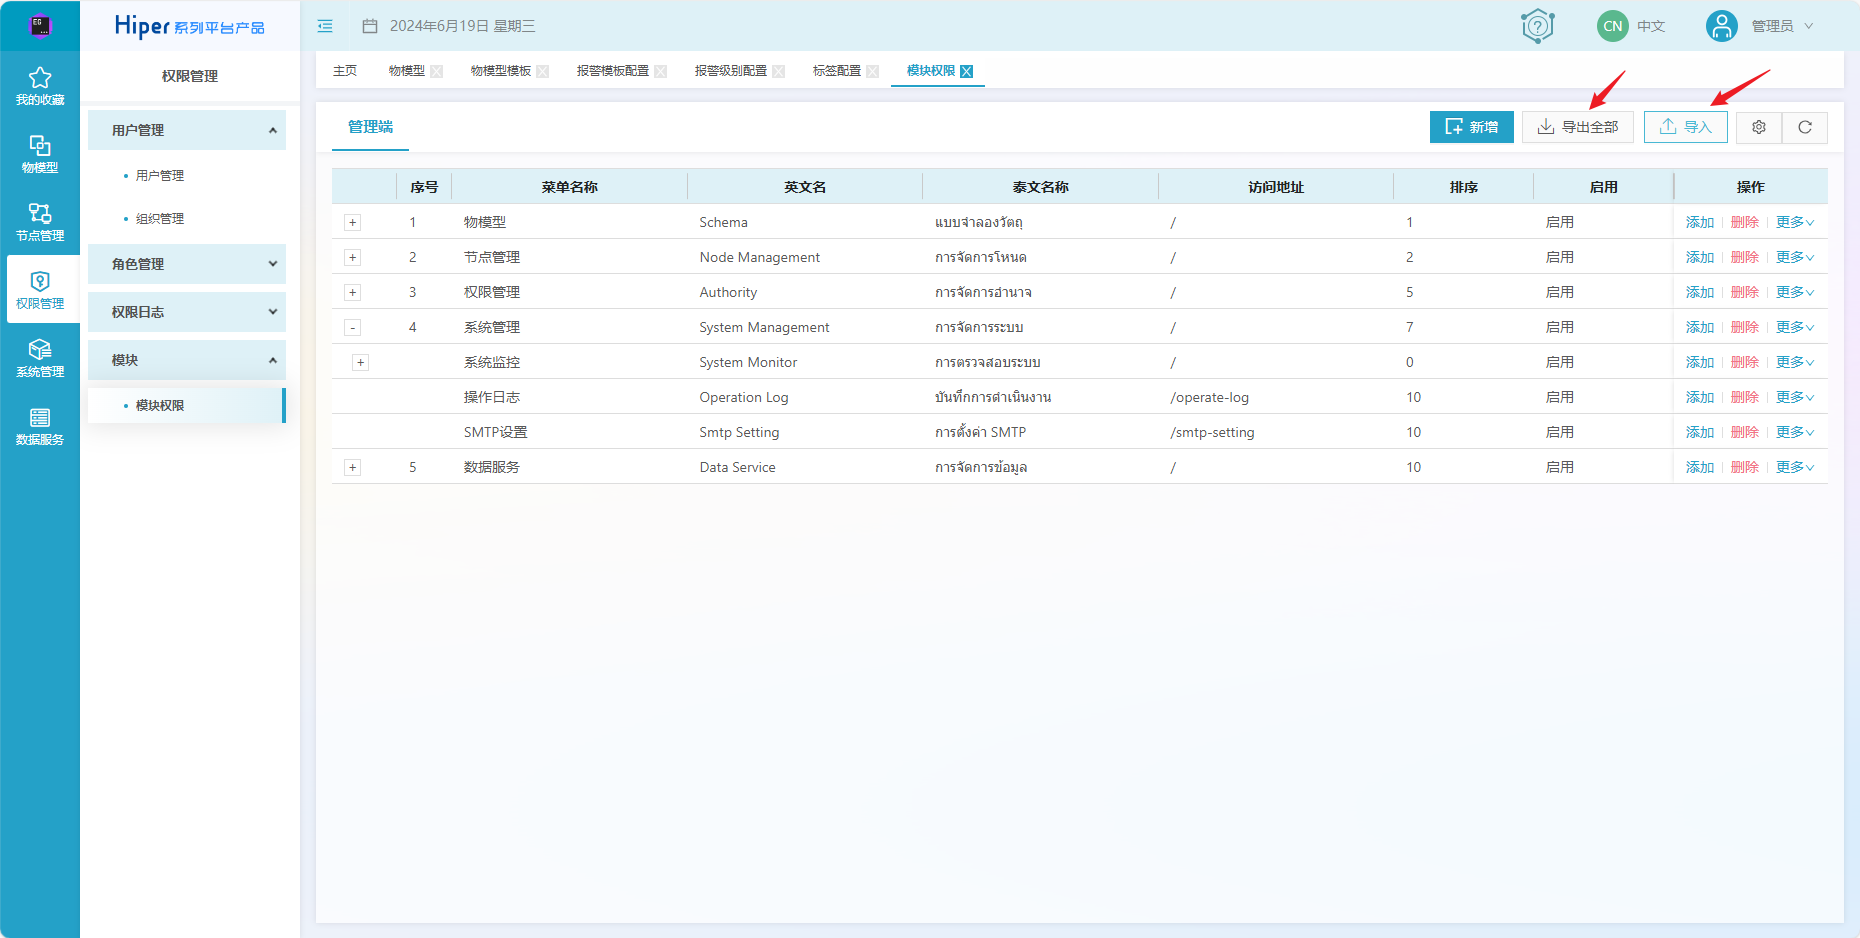Click the 排序 column header
Viewport: 1860px width, 938px height.
pyautogui.click(x=1464, y=187)
